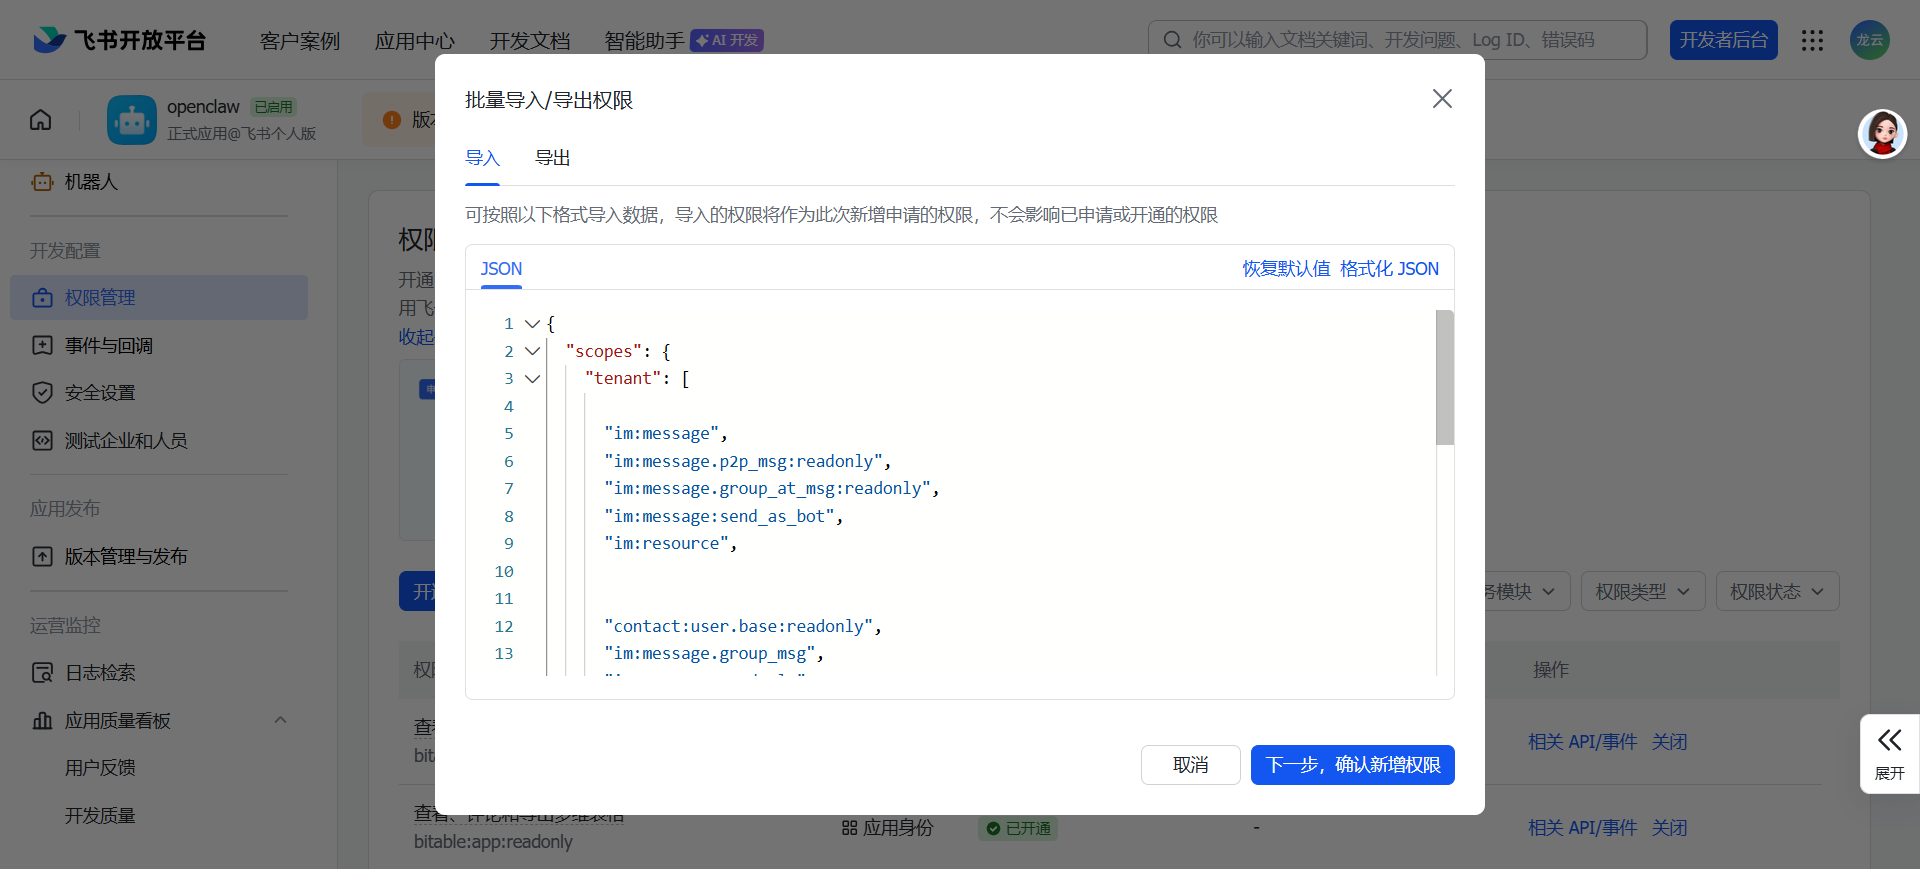Open the 权限类型 dropdown filter
The height and width of the screenshot is (869, 1920).
click(1642, 592)
